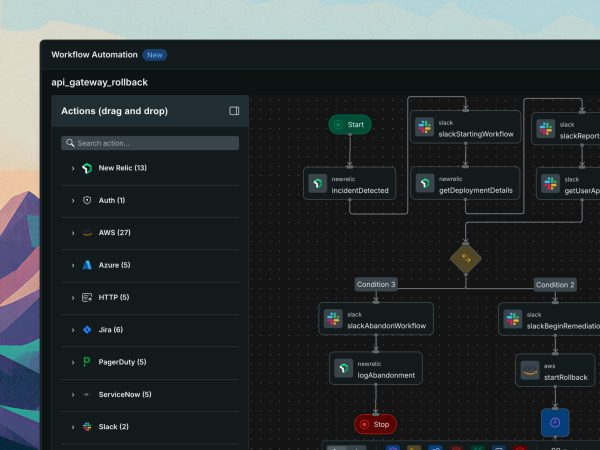The width and height of the screenshot is (600, 450).
Task: Click the New Relic logo icon in list
Action: [x=87, y=168]
